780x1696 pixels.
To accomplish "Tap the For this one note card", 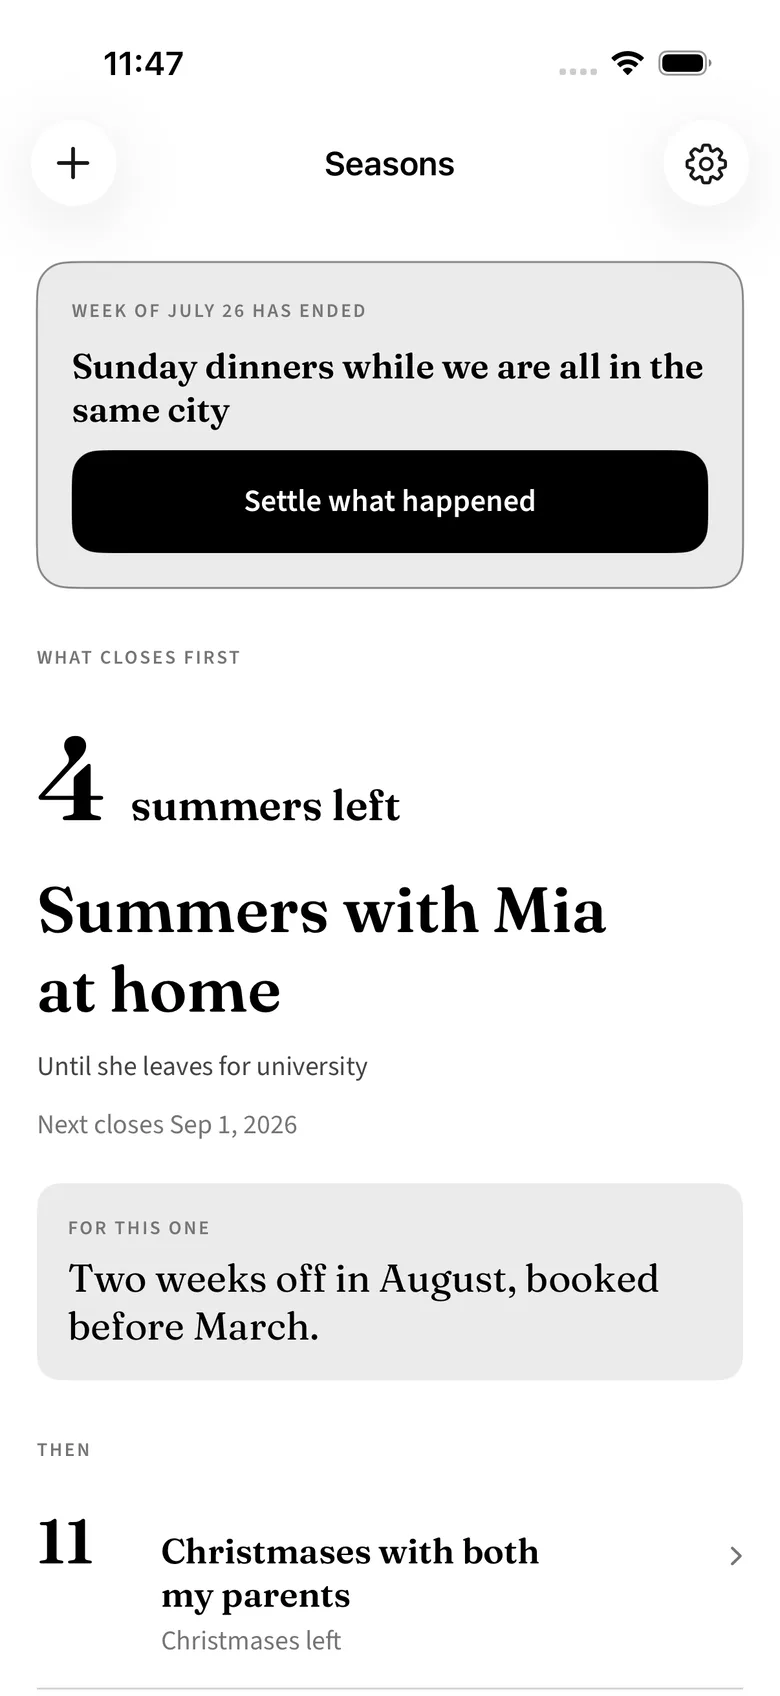I will pyautogui.click(x=390, y=1282).
